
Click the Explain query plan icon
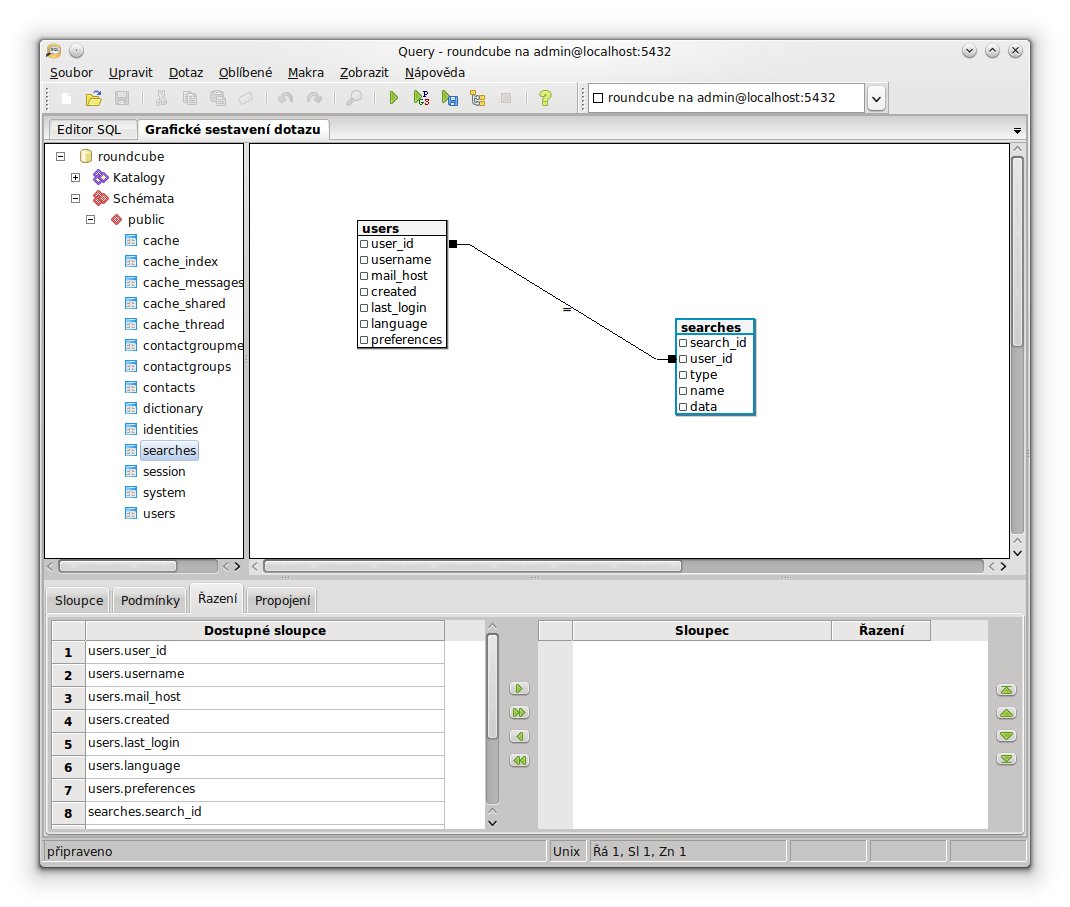pos(478,98)
